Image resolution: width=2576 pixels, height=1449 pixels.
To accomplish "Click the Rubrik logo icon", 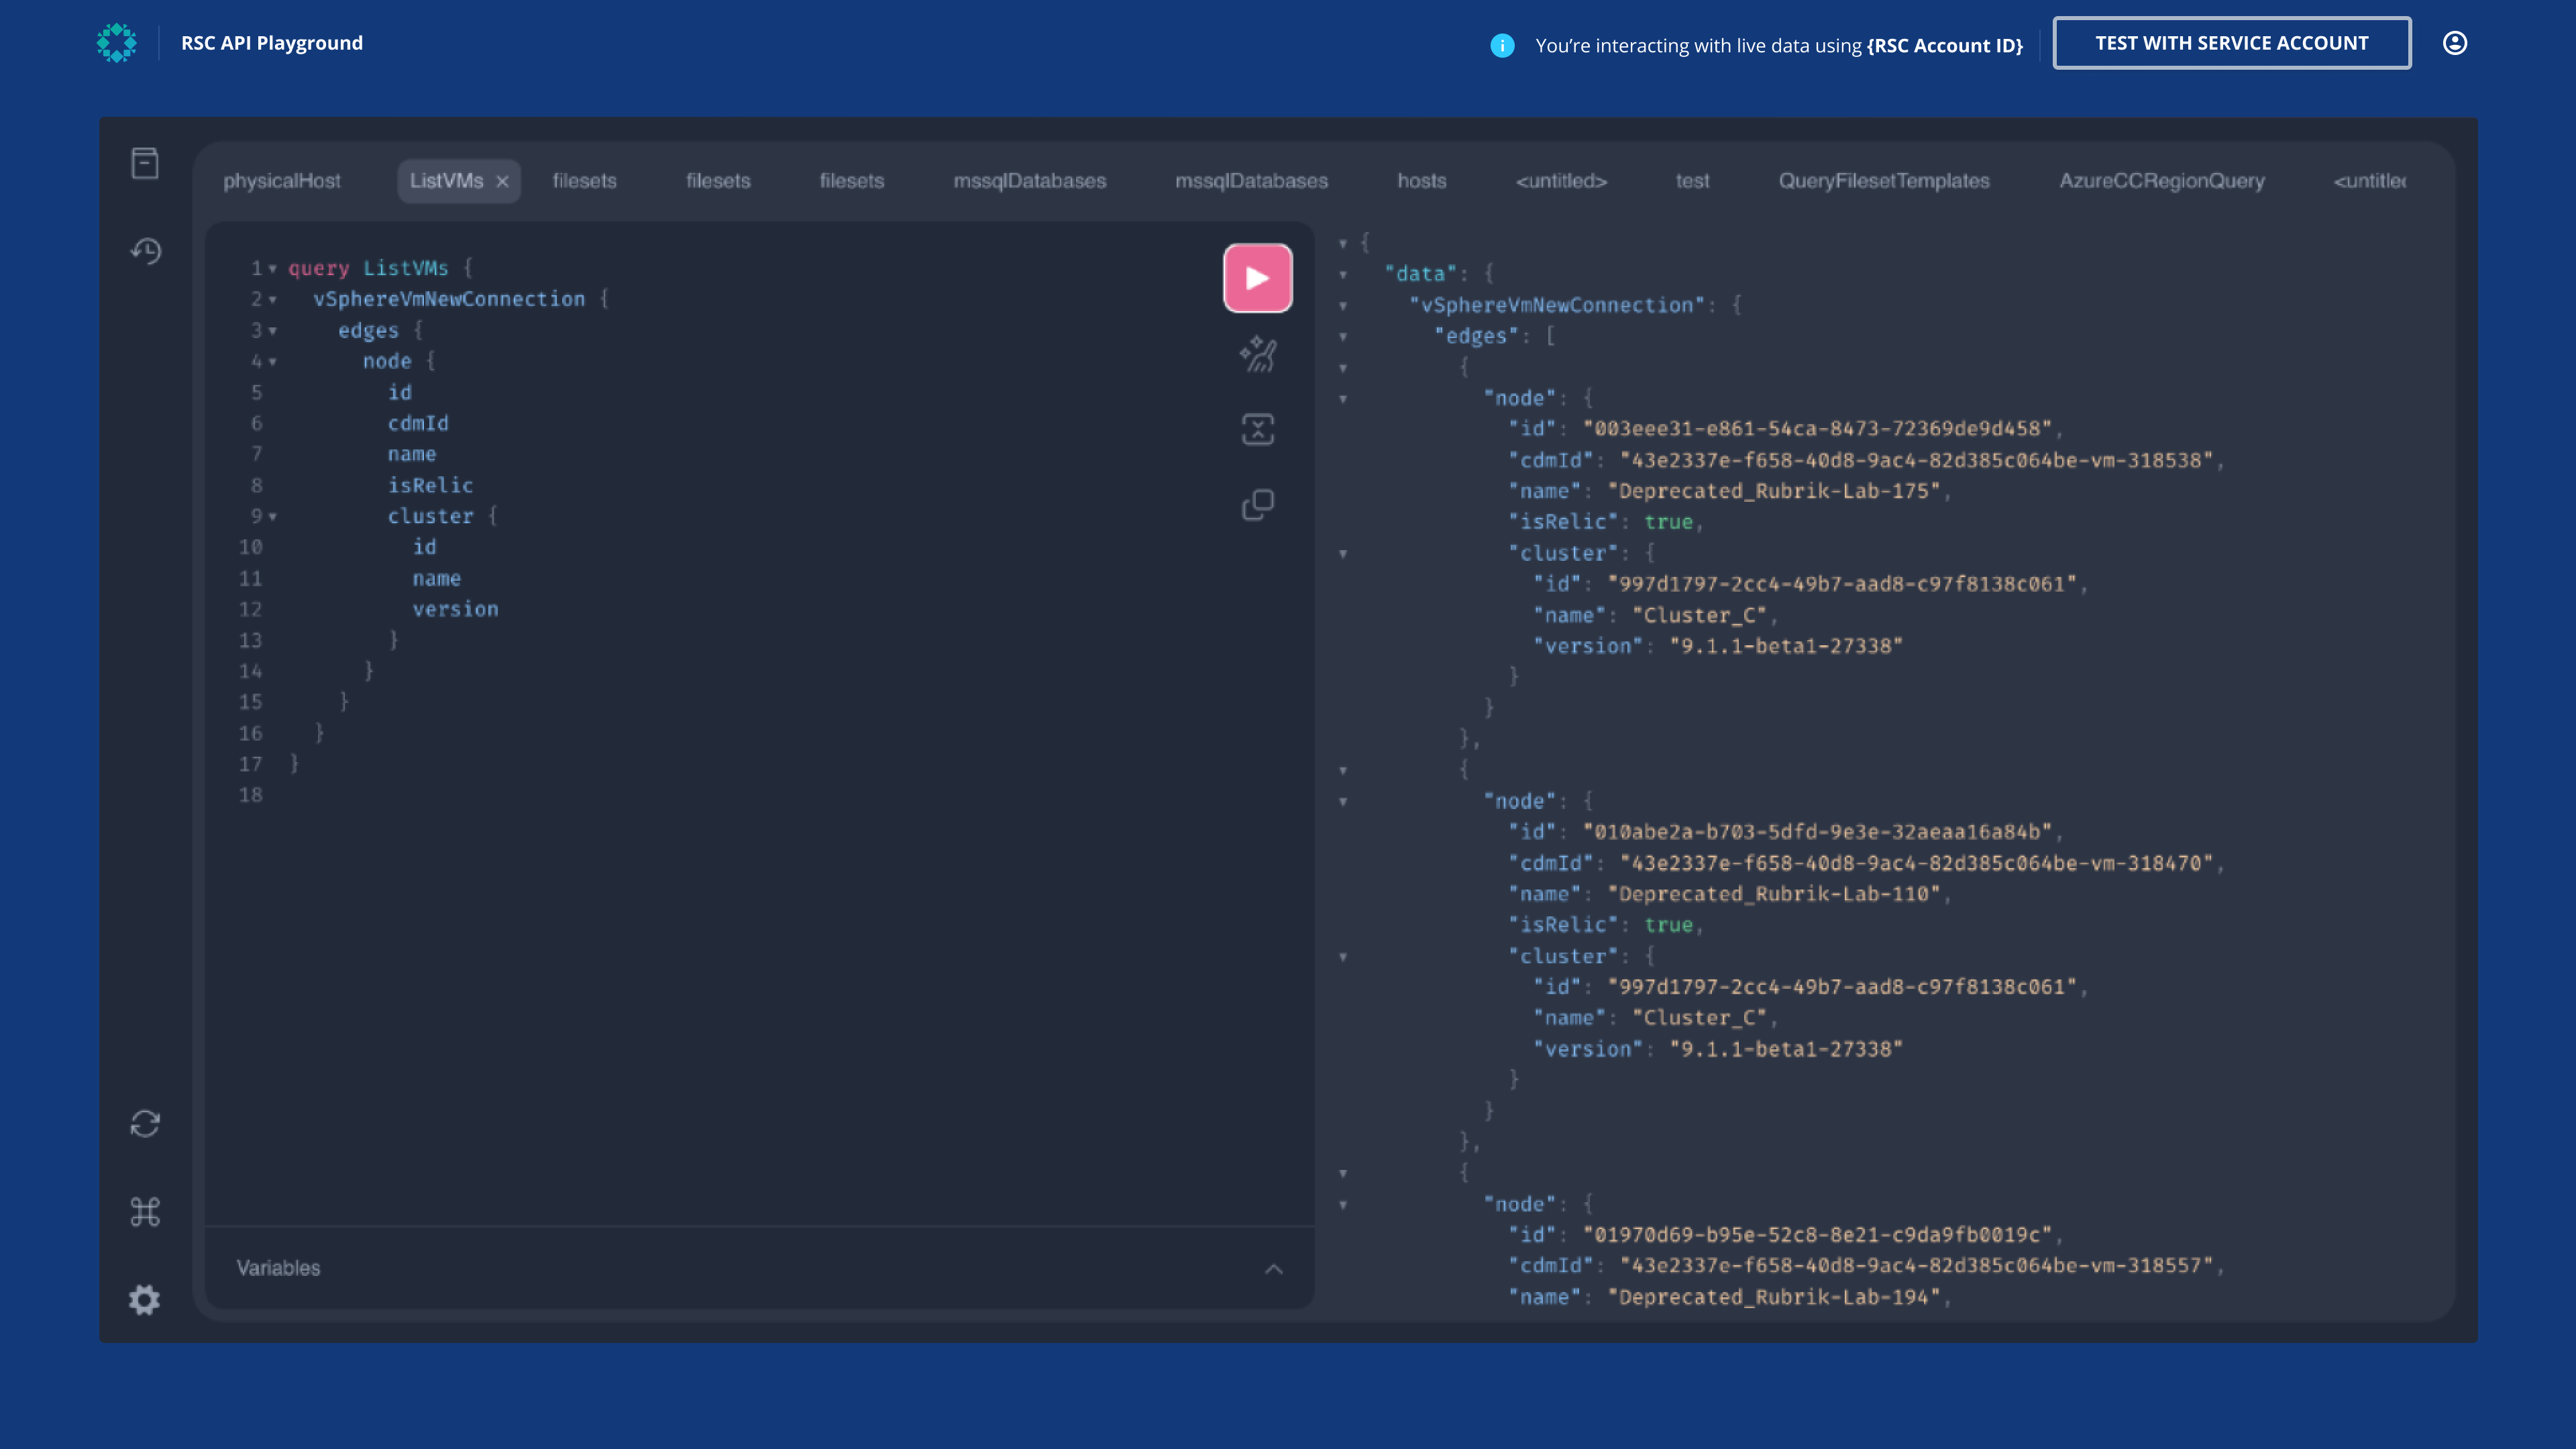I will [117, 43].
